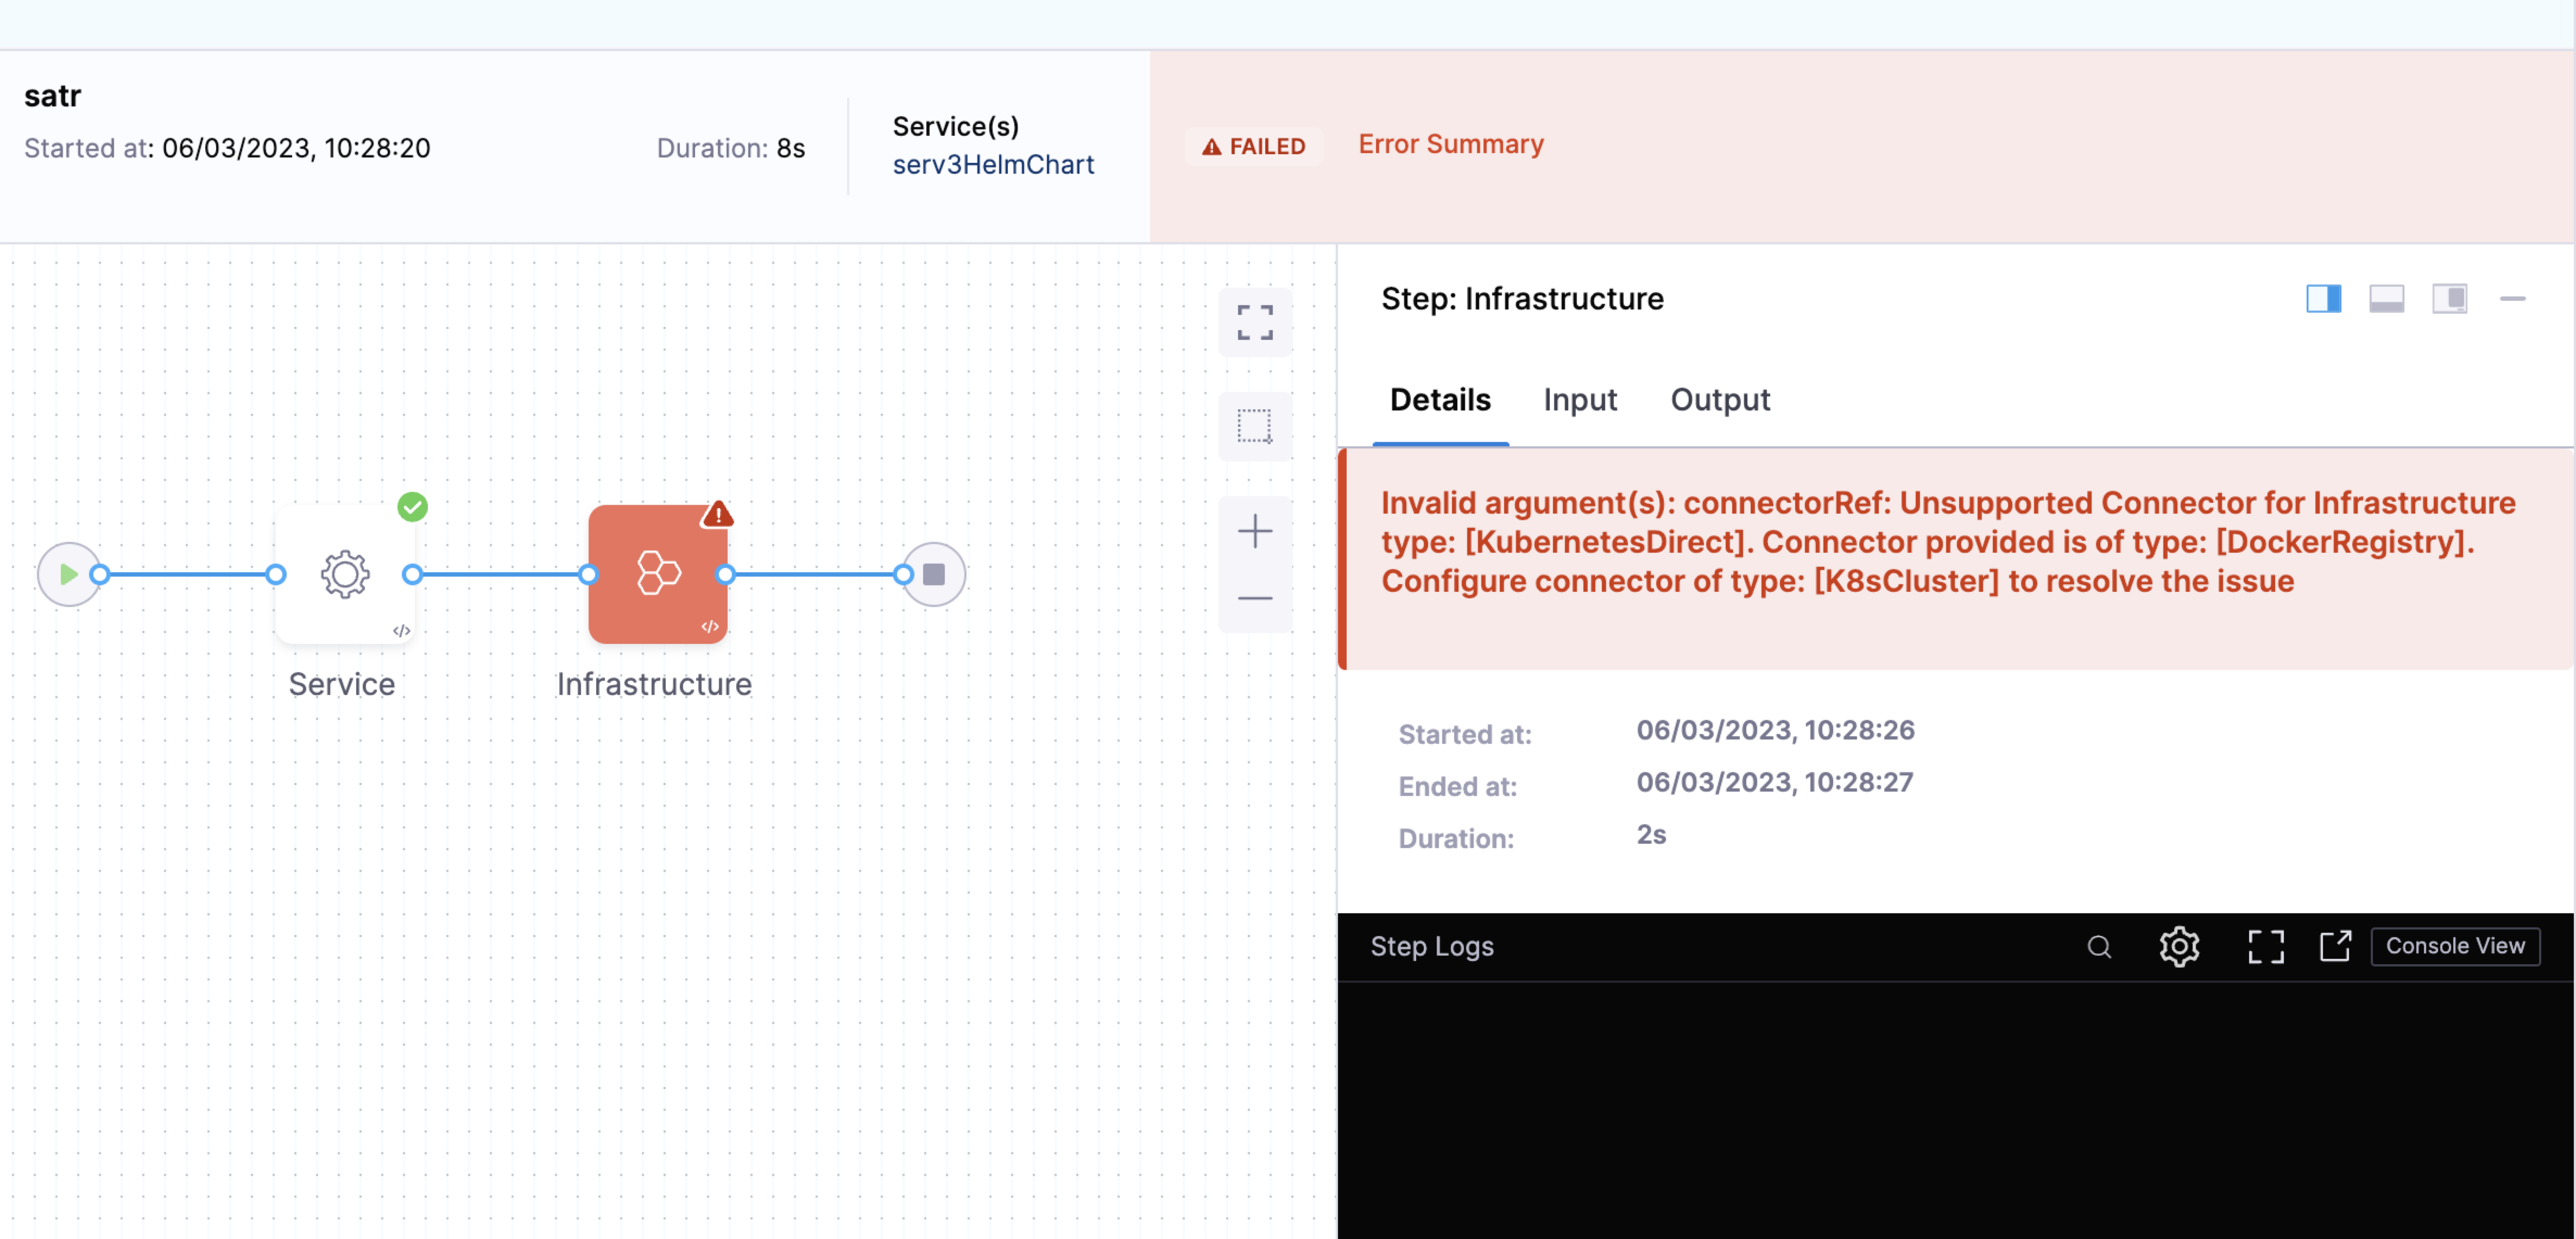The image size is (2576, 1239).
Task: Expand Step Logs to fullscreen
Action: click(x=2265, y=946)
